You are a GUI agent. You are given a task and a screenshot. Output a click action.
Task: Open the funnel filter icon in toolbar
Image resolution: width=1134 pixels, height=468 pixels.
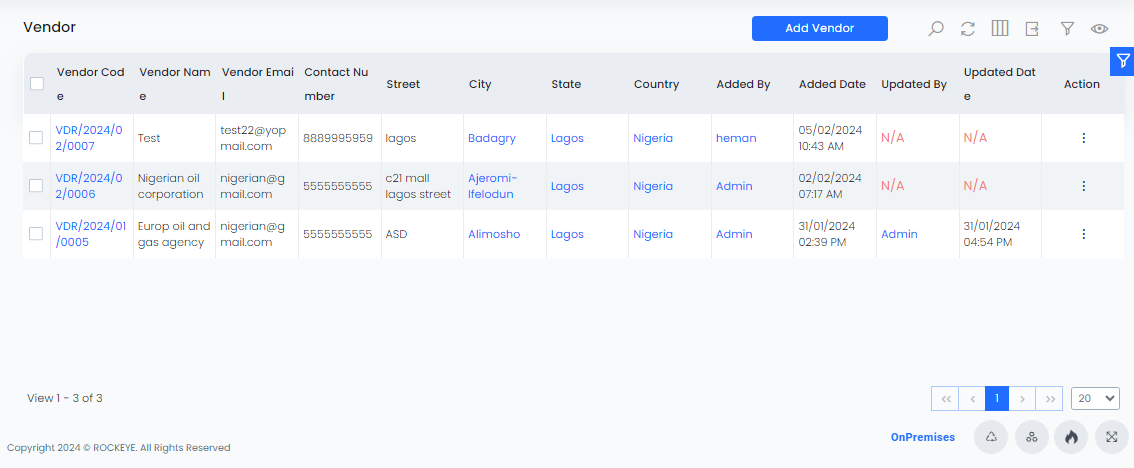(x=1067, y=29)
